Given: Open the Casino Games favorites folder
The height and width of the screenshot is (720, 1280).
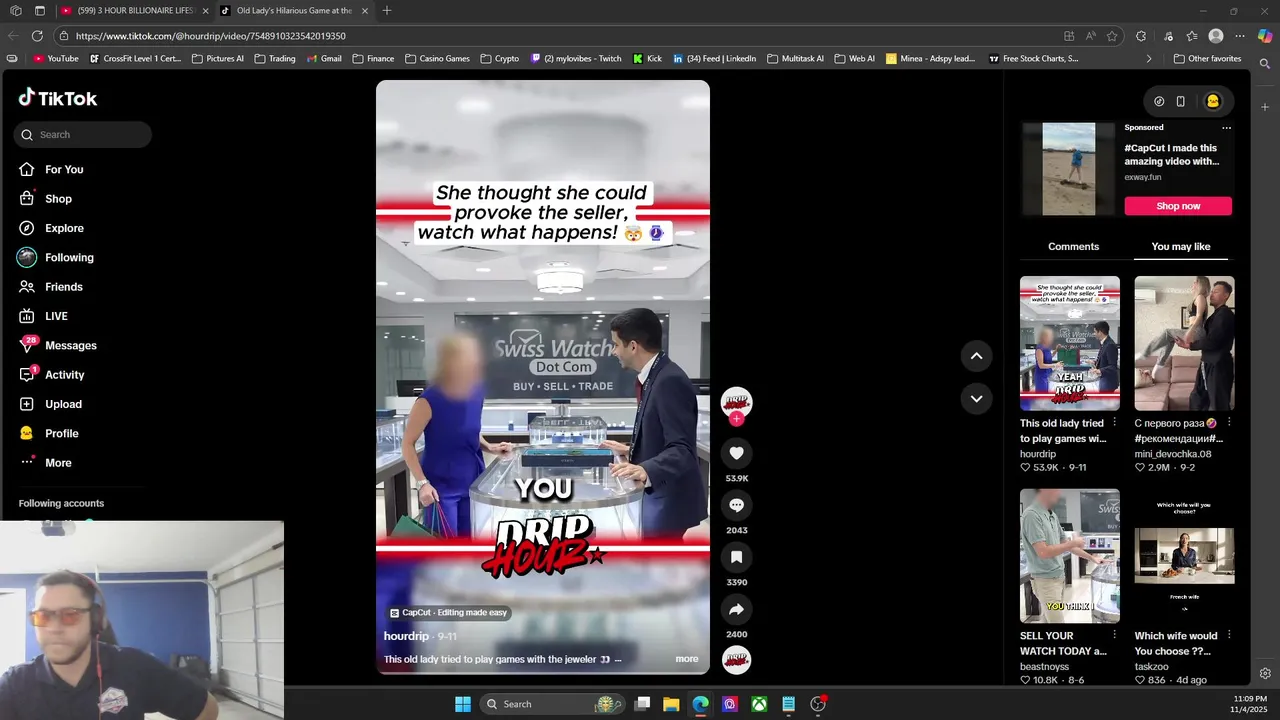Looking at the screenshot, I should click(437, 59).
